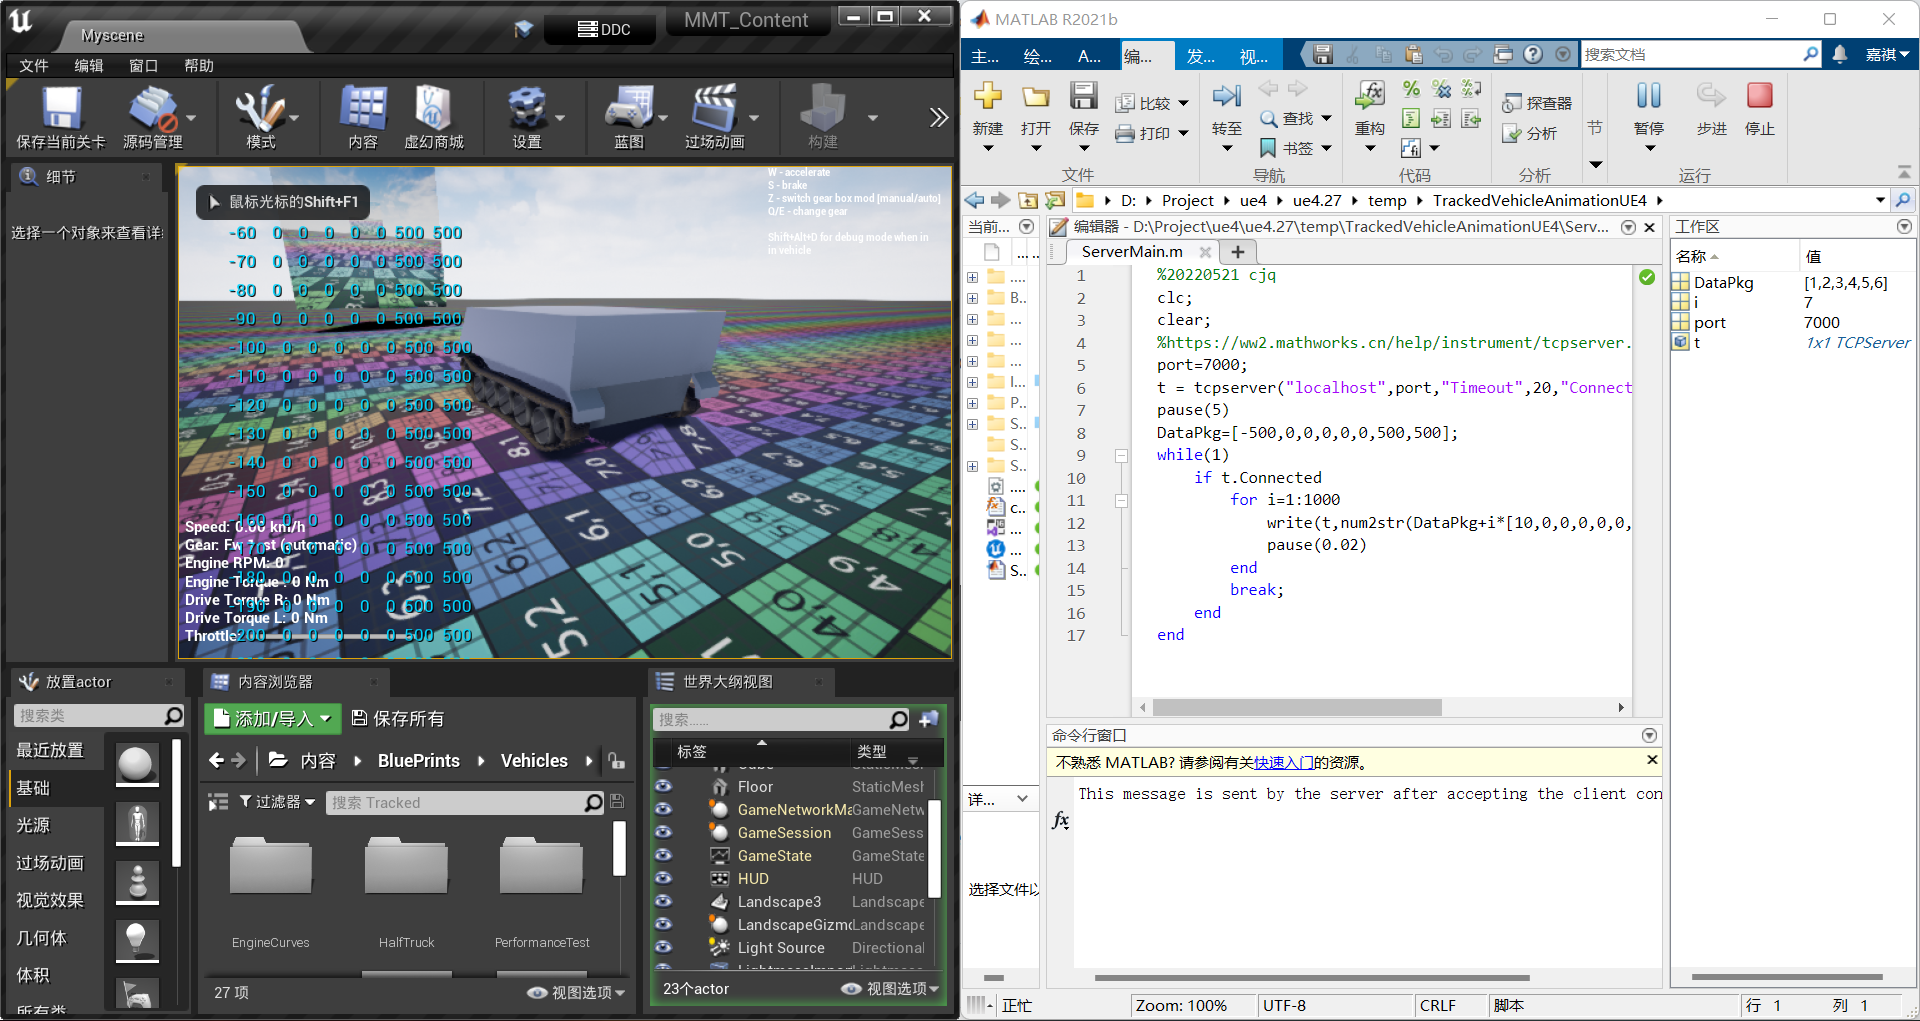Click the 保存当前关卡 (Save Current Level) icon
This screenshot has height=1021, width=1920.
pyautogui.click(x=61, y=115)
